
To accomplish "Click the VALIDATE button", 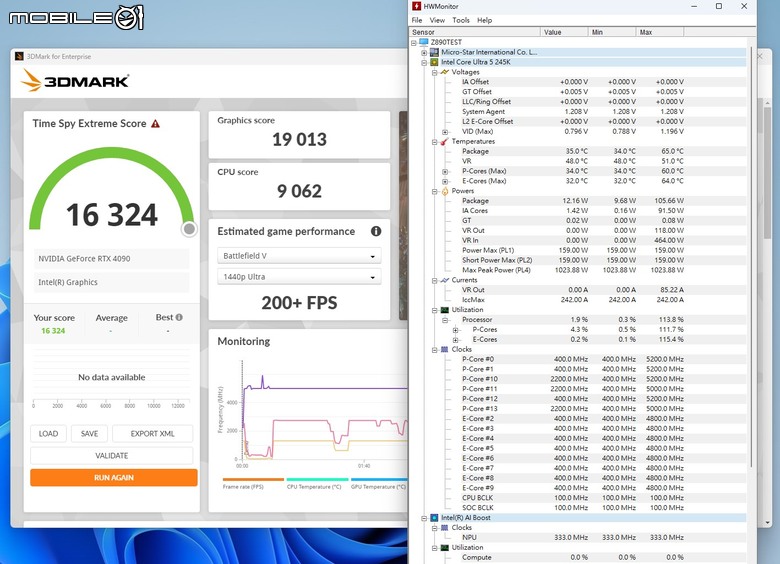I will click(x=111, y=456).
